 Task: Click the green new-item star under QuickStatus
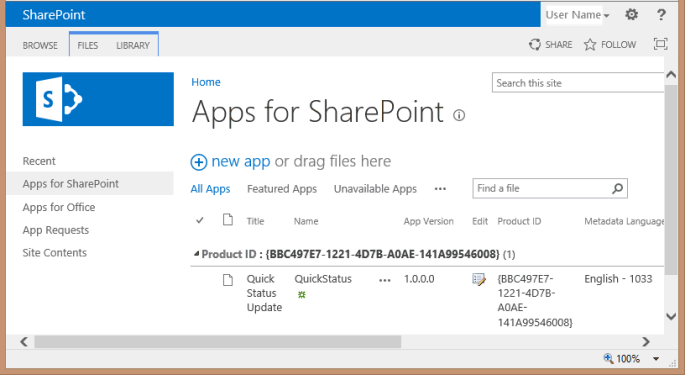tap(301, 295)
